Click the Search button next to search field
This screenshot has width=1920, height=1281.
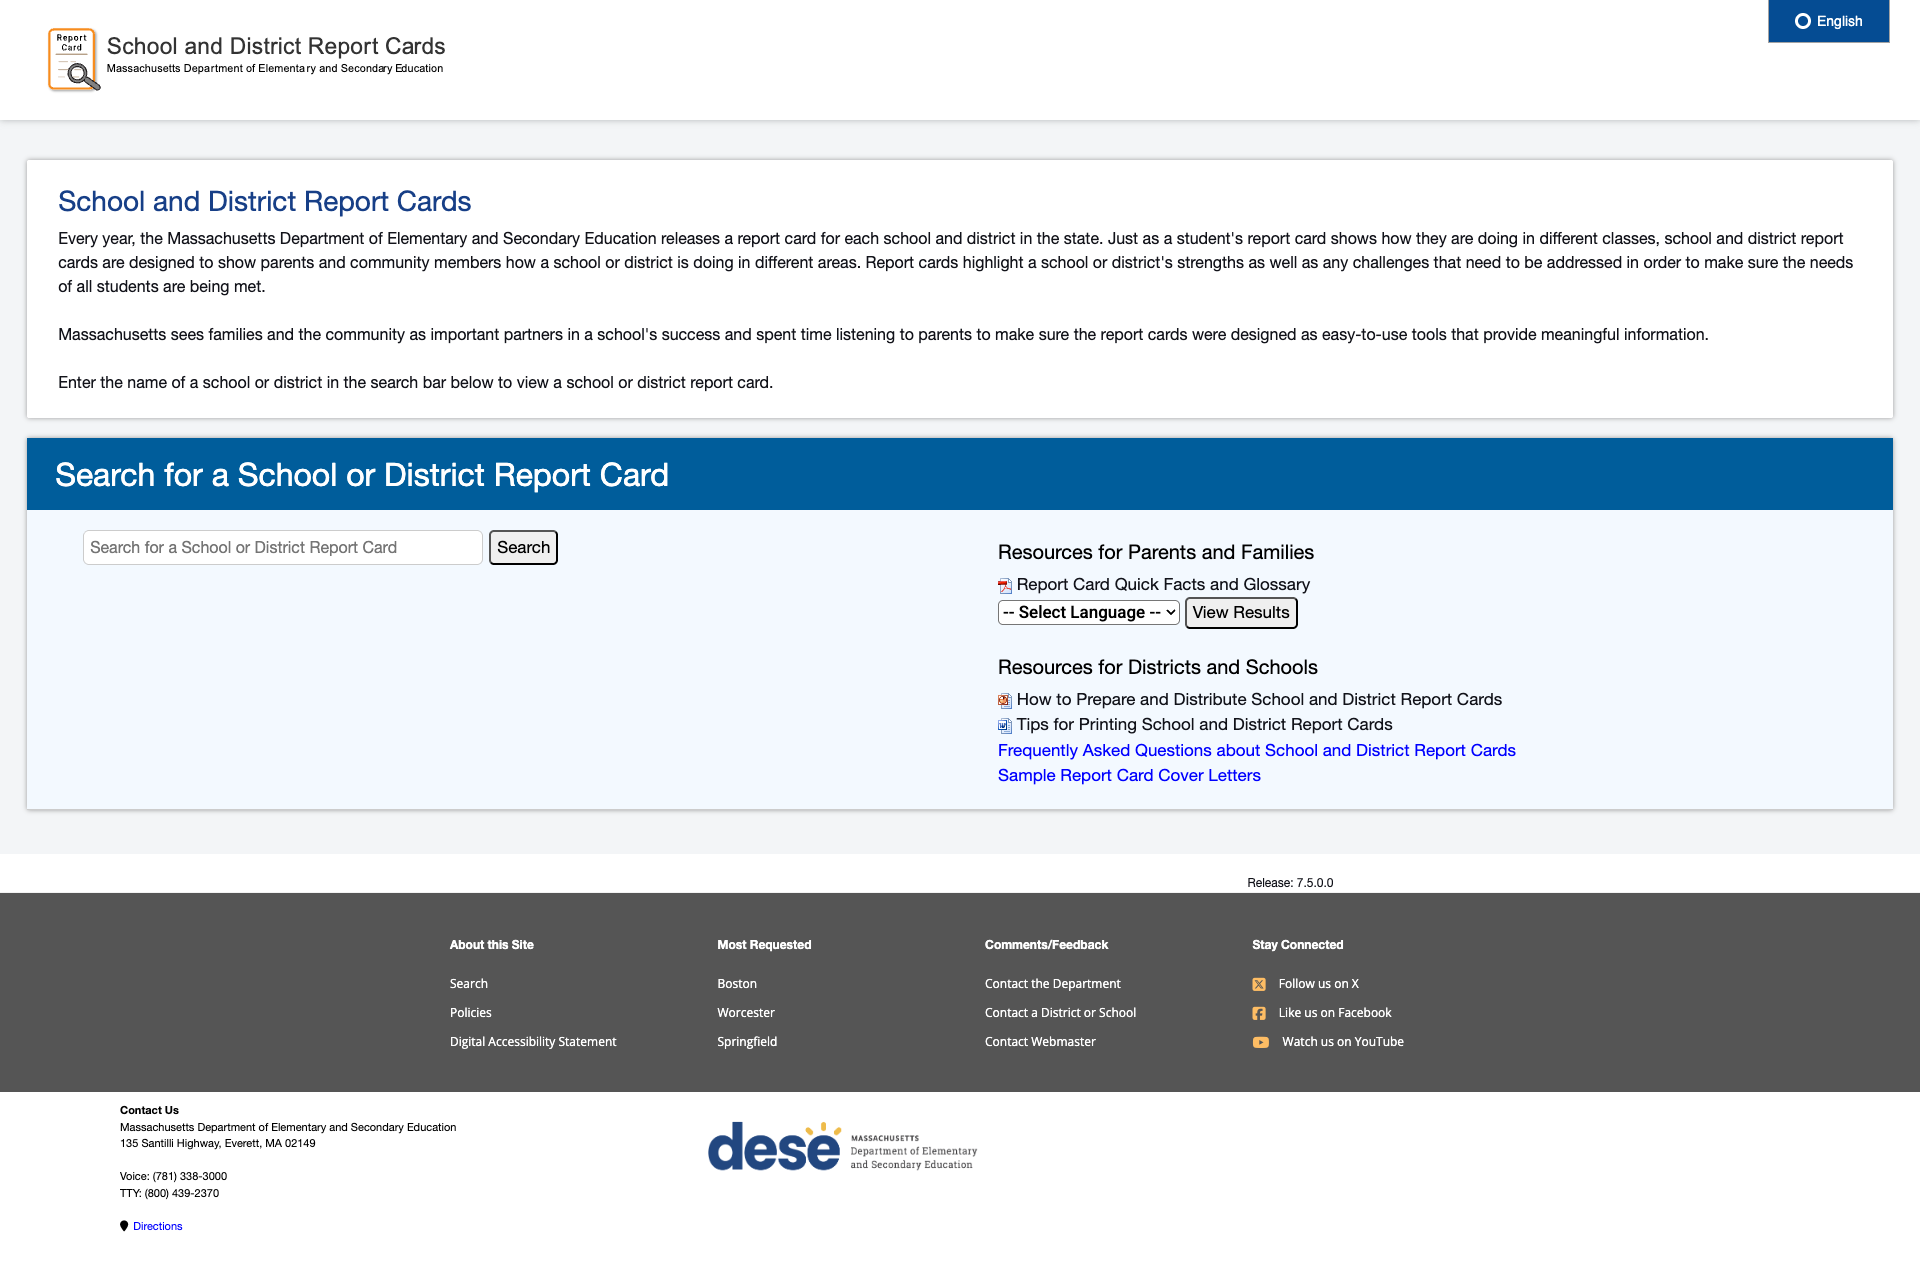pos(523,547)
